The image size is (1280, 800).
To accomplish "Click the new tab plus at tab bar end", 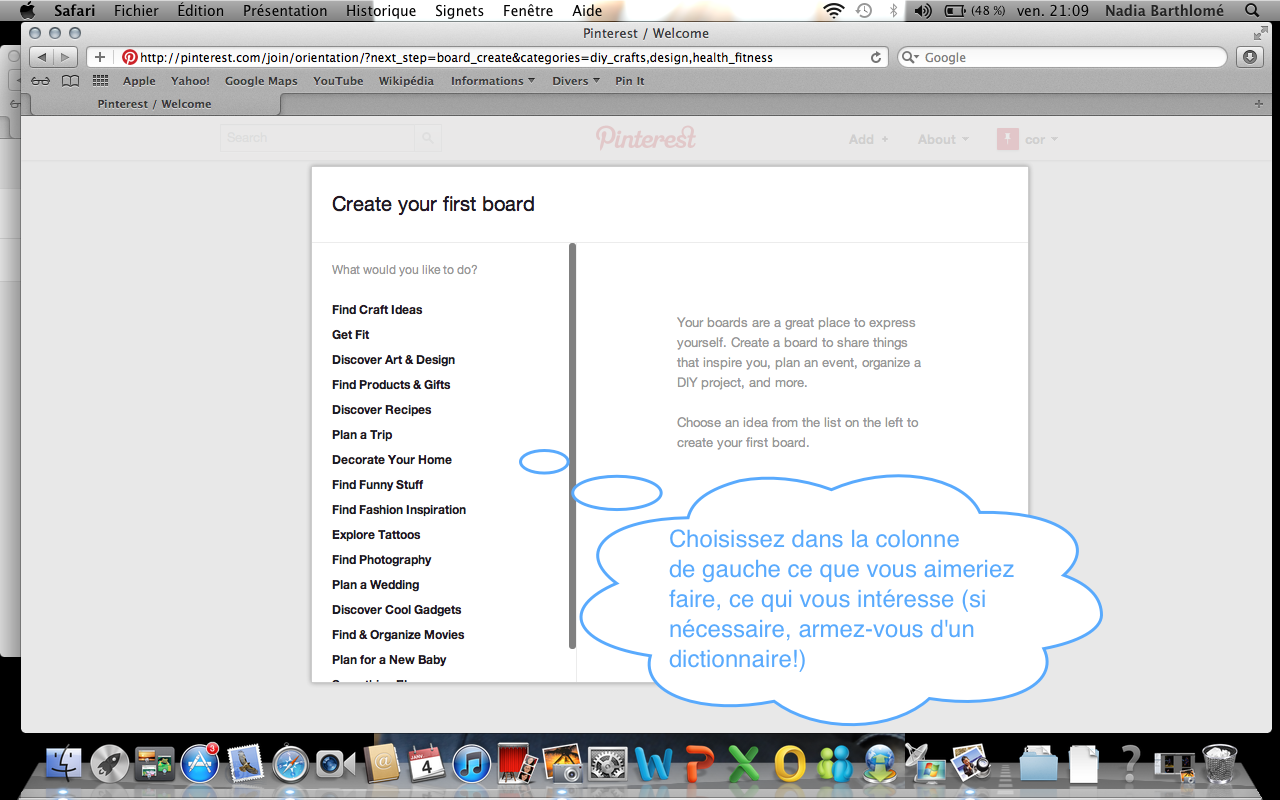I will 1258,104.
